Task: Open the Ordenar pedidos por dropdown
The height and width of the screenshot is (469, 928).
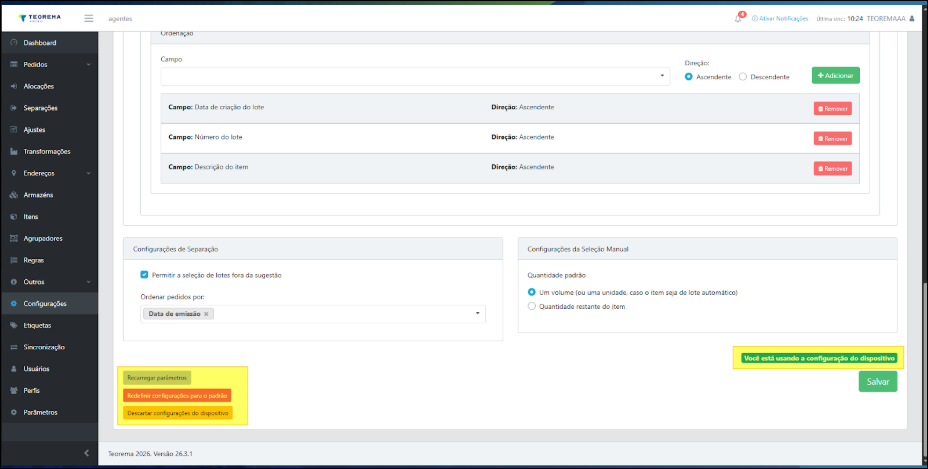Action: tap(478, 314)
